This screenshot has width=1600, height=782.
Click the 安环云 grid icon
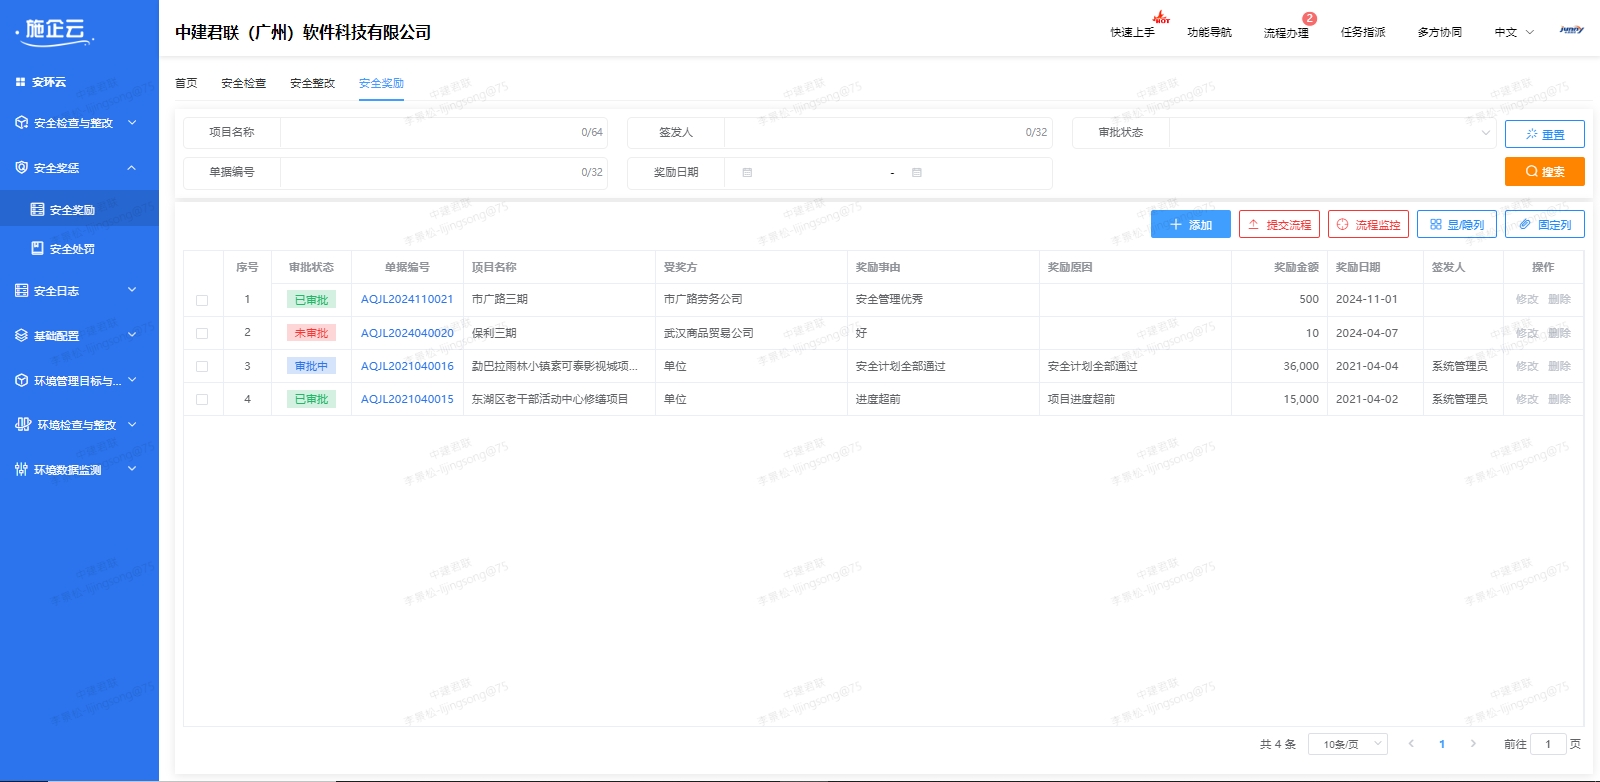tap(20, 82)
